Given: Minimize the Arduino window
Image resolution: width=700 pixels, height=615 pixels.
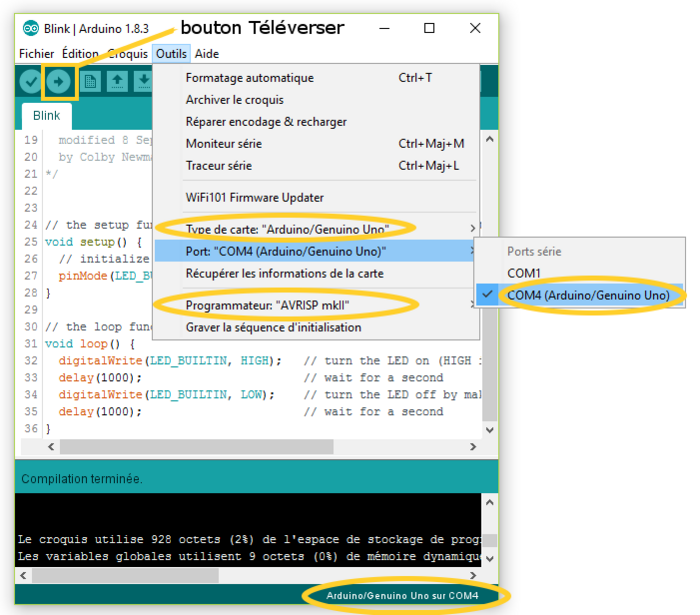Looking at the screenshot, I should pyautogui.click(x=384, y=29).
